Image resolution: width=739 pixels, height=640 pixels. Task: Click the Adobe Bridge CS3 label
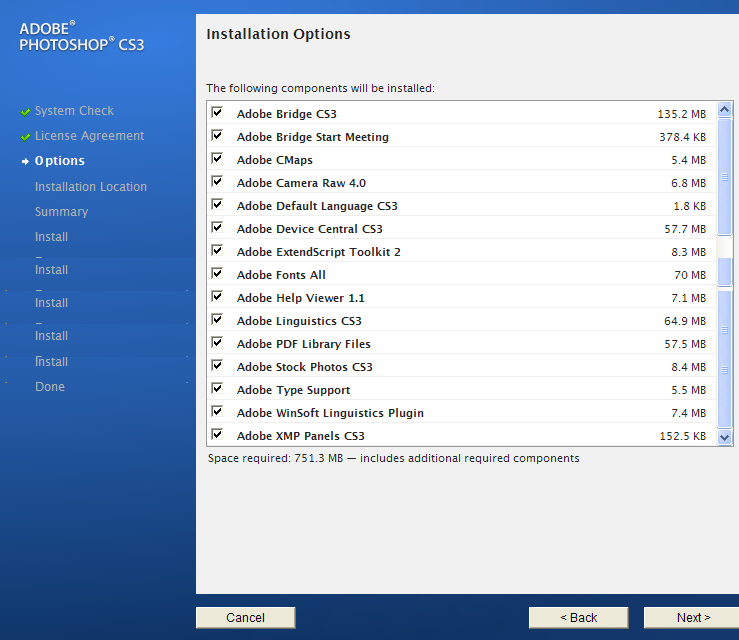point(287,114)
